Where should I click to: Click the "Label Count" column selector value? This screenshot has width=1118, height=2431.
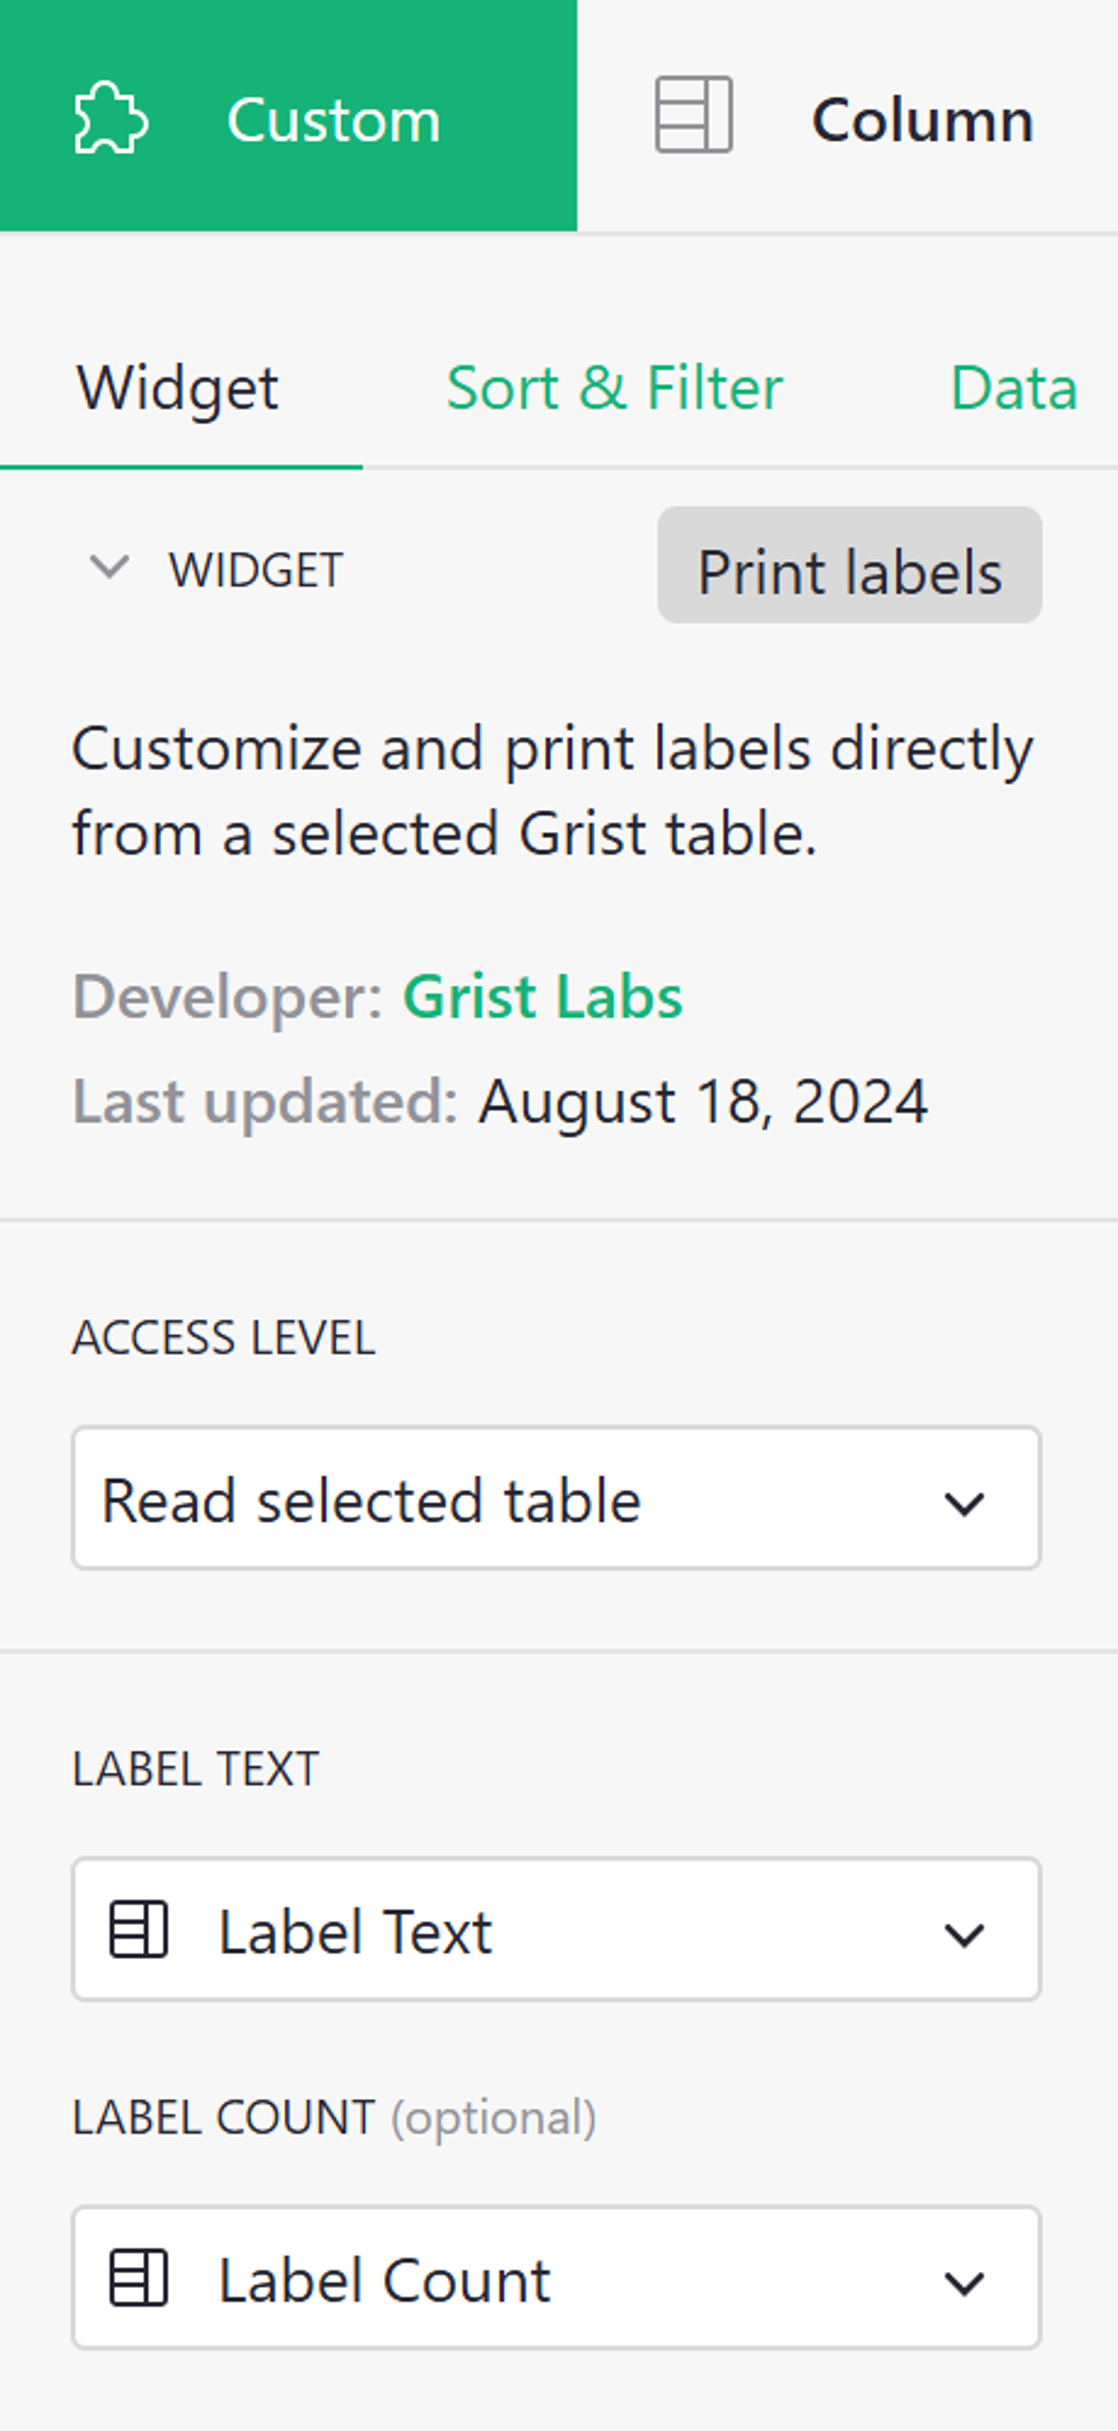[x=384, y=2280]
